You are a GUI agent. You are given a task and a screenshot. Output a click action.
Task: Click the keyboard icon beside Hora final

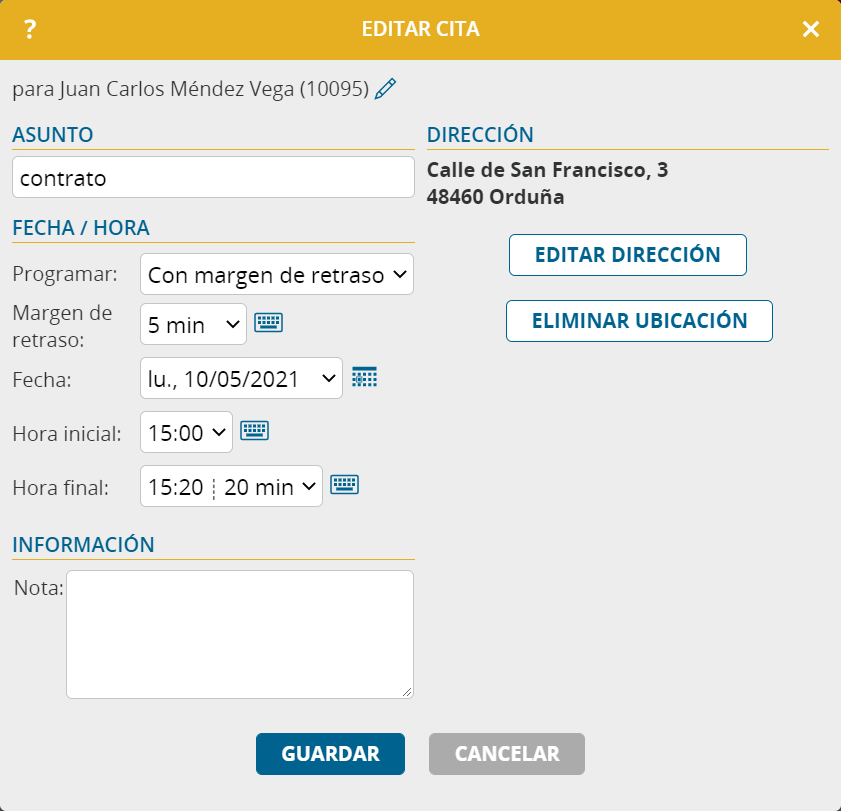point(345,485)
